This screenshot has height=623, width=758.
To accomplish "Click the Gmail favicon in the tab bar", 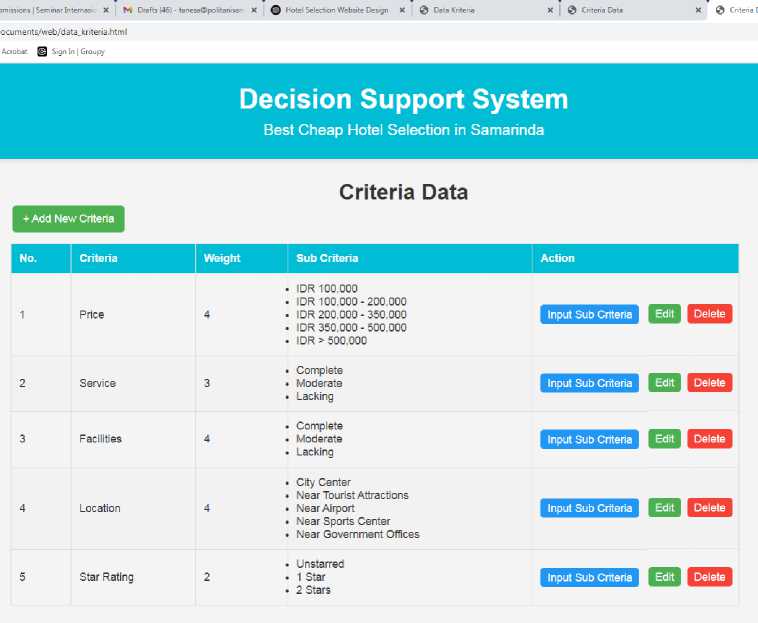I will coord(128,10).
